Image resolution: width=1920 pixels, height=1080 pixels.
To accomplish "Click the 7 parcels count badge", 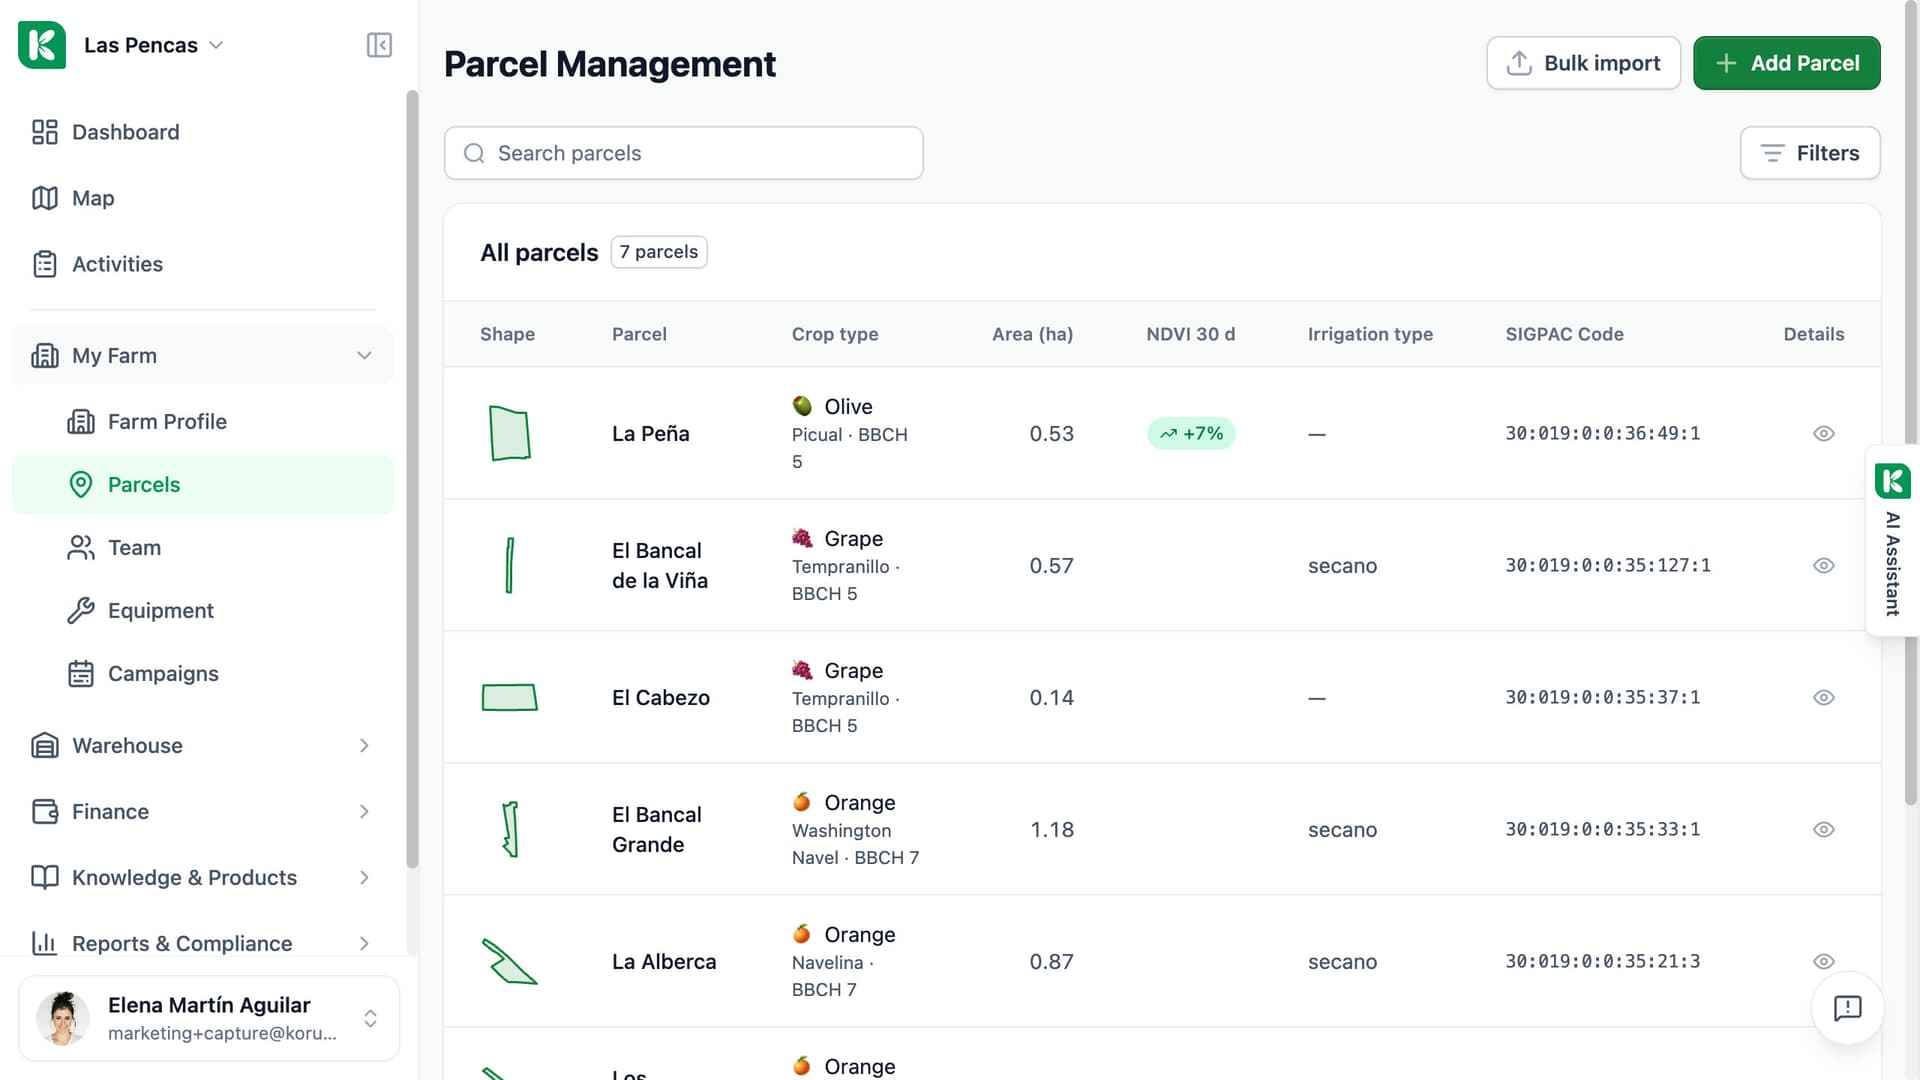I will pos(659,252).
